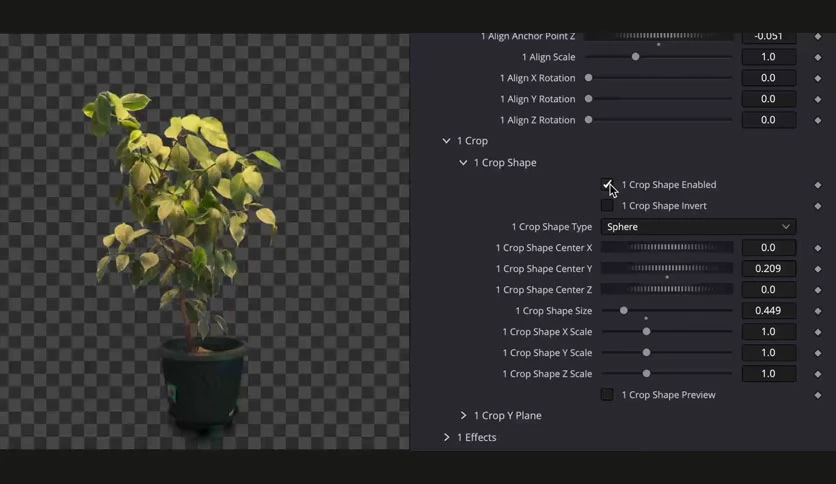This screenshot has width=836, height=484.
Task: Click the Align X Rotation slider handle
Action: coord(588,77)
